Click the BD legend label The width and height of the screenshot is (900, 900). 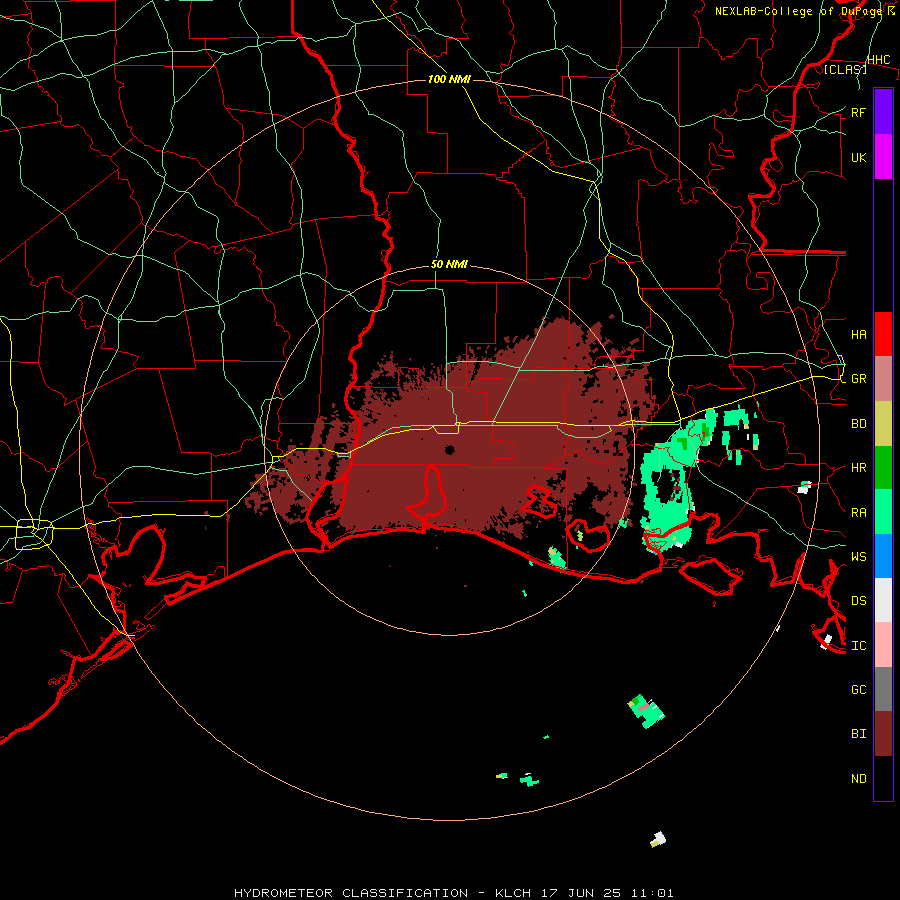(859, 424)
